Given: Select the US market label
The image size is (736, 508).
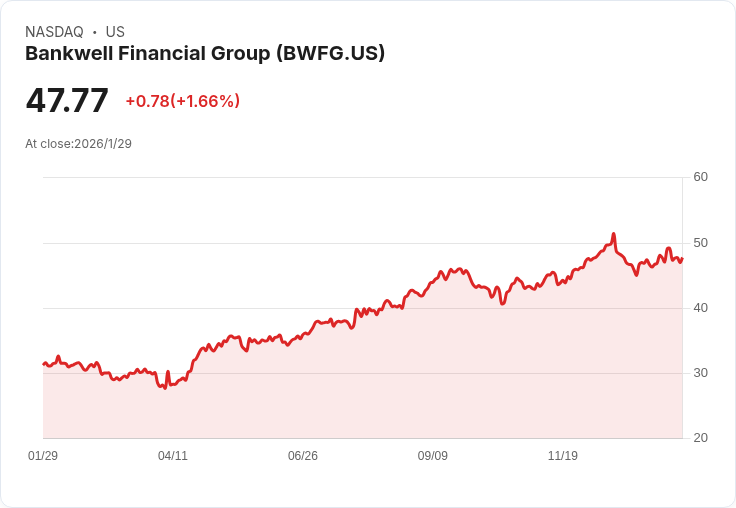Looking at the screenshot, I should click(x=115, y=32).
